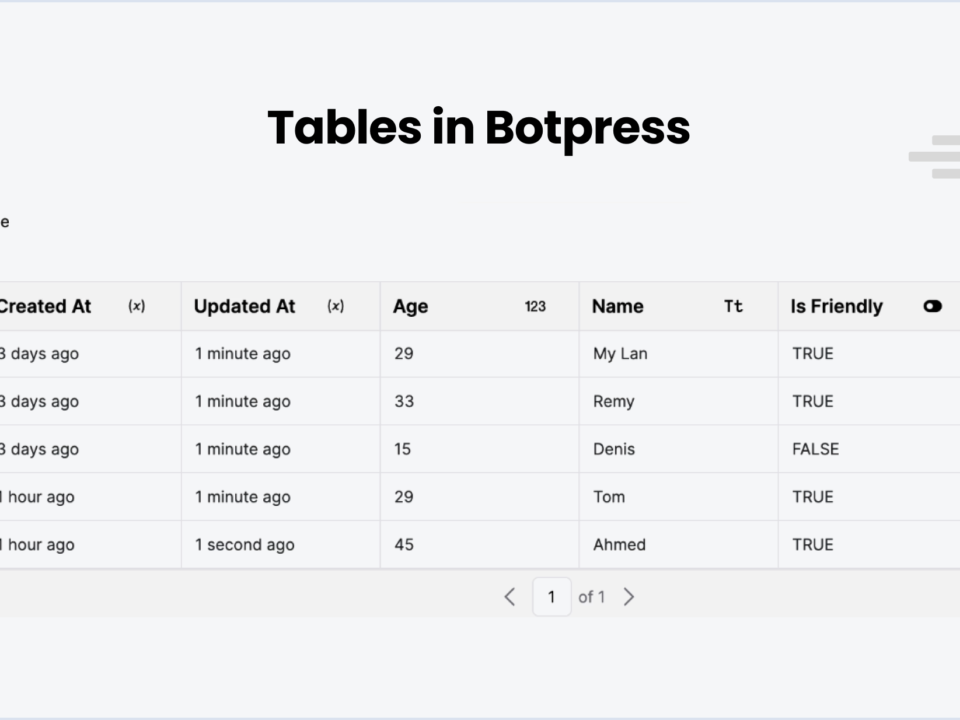The image size is (960, 720).
Task: Expand column options for Created At
Action: (45, 306)
